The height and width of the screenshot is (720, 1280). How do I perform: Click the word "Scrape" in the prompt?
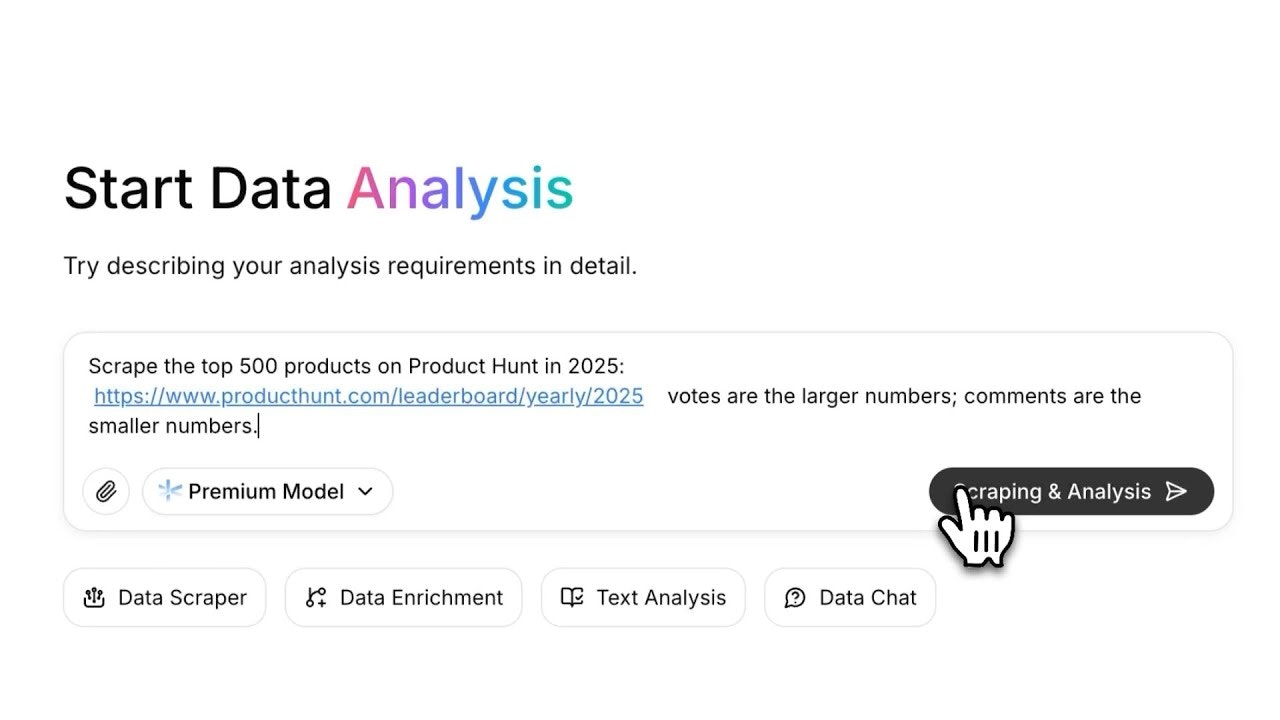(118, 366)
